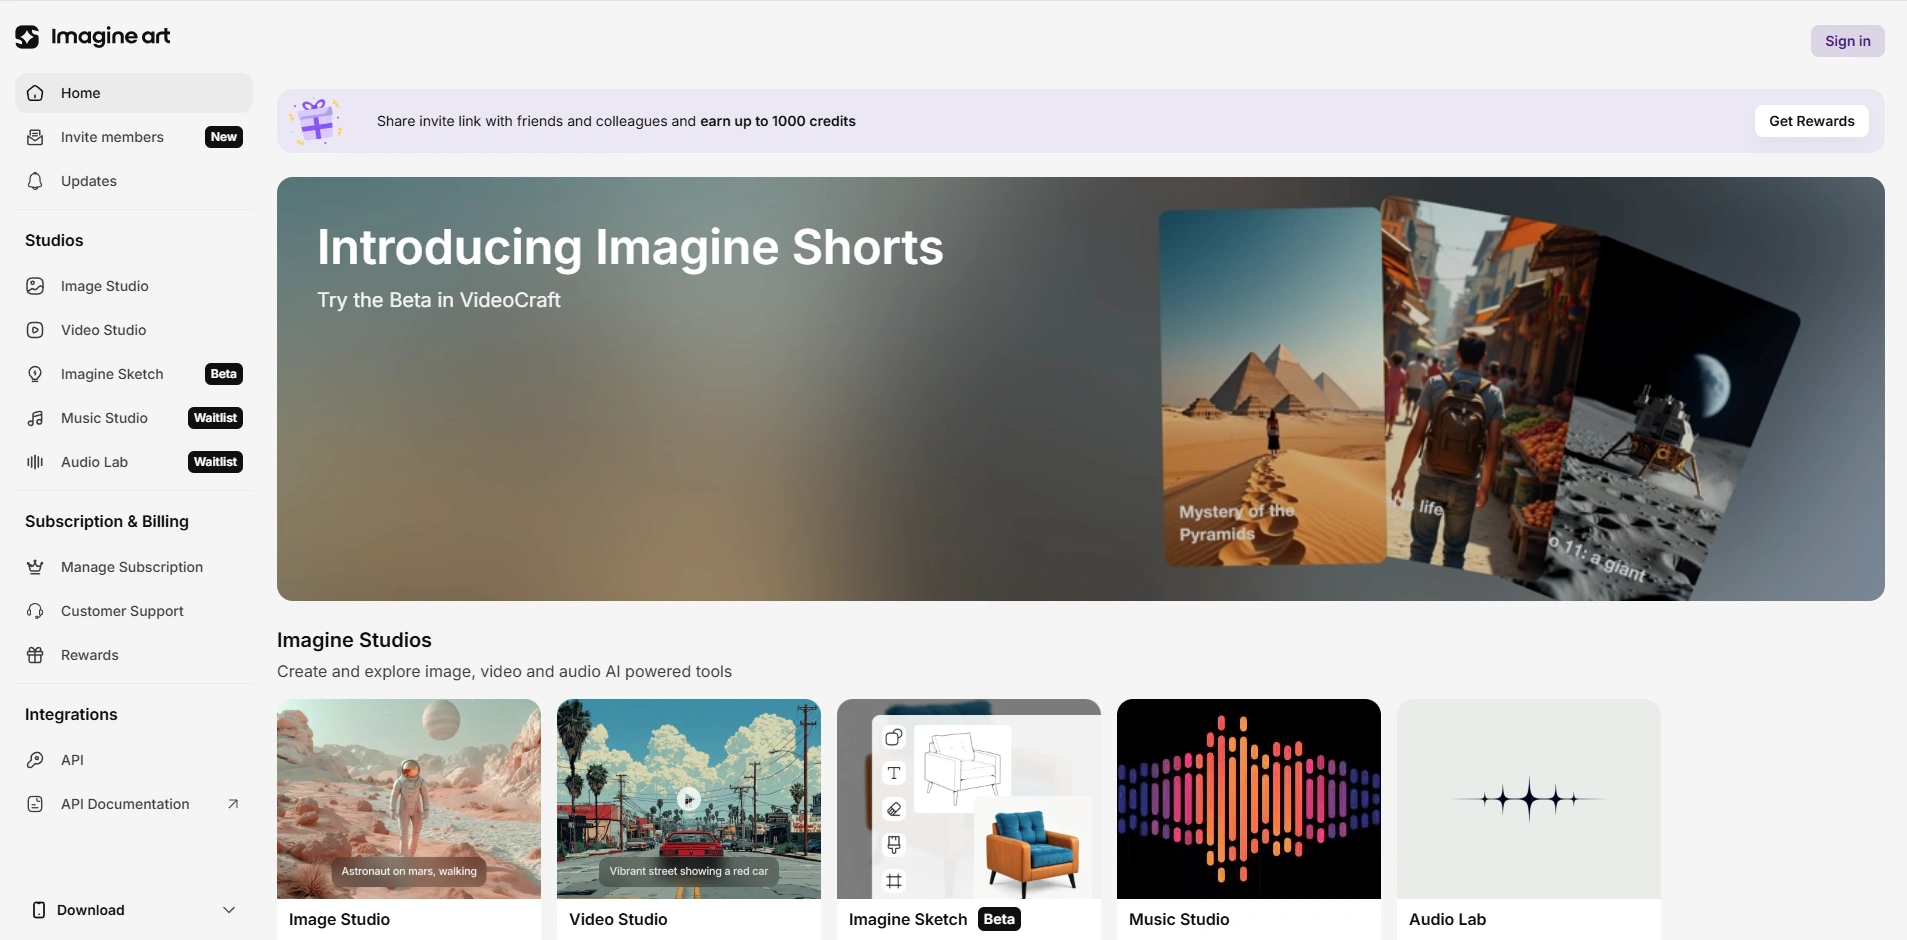Click the Manage Subscription crown icon
Image resolution: width=1907 pixels, height=940 pixels.
click(35, 567)
